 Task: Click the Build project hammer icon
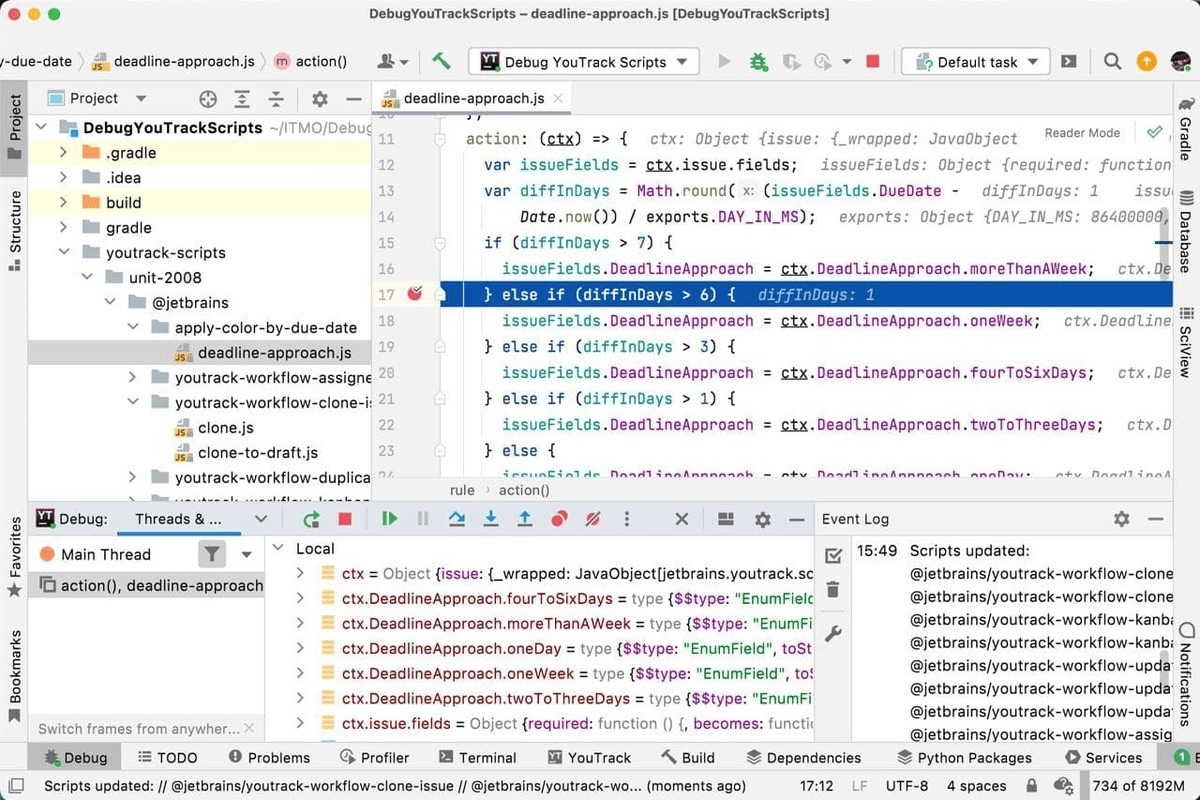pyautogui.click(x=441, y=61)
